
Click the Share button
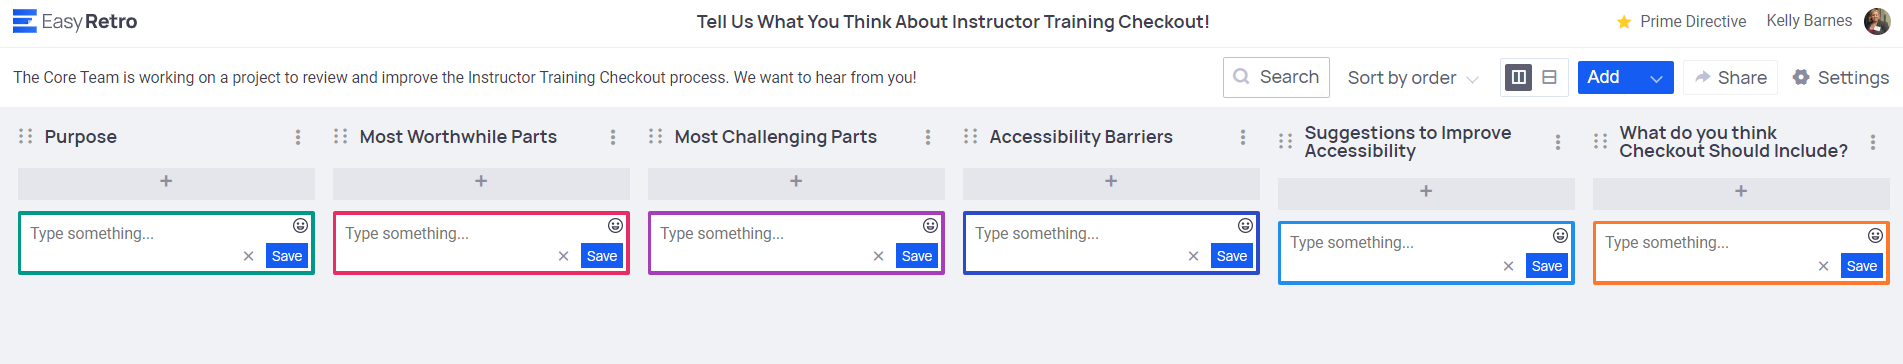tap(1730, 77)
